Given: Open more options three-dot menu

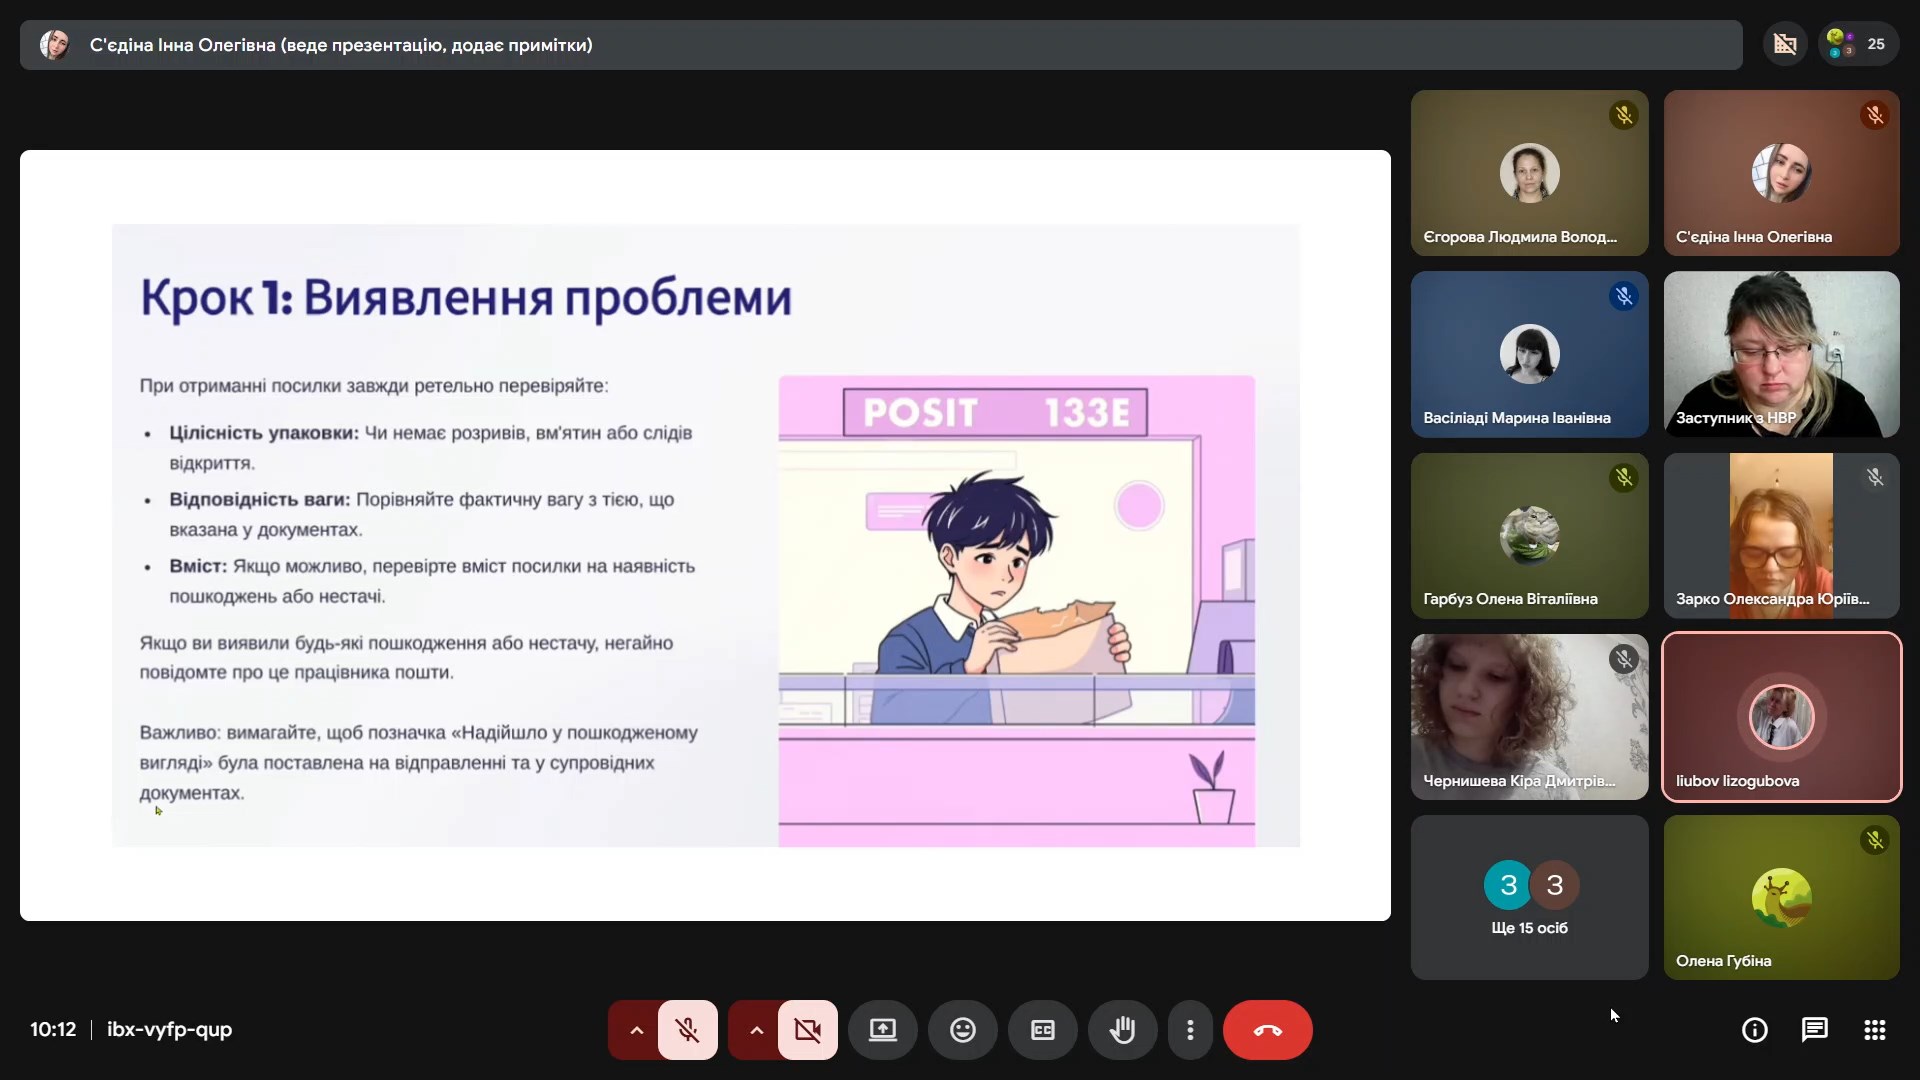Looking at the screenshot, I should click(x=1190, y=1030).
